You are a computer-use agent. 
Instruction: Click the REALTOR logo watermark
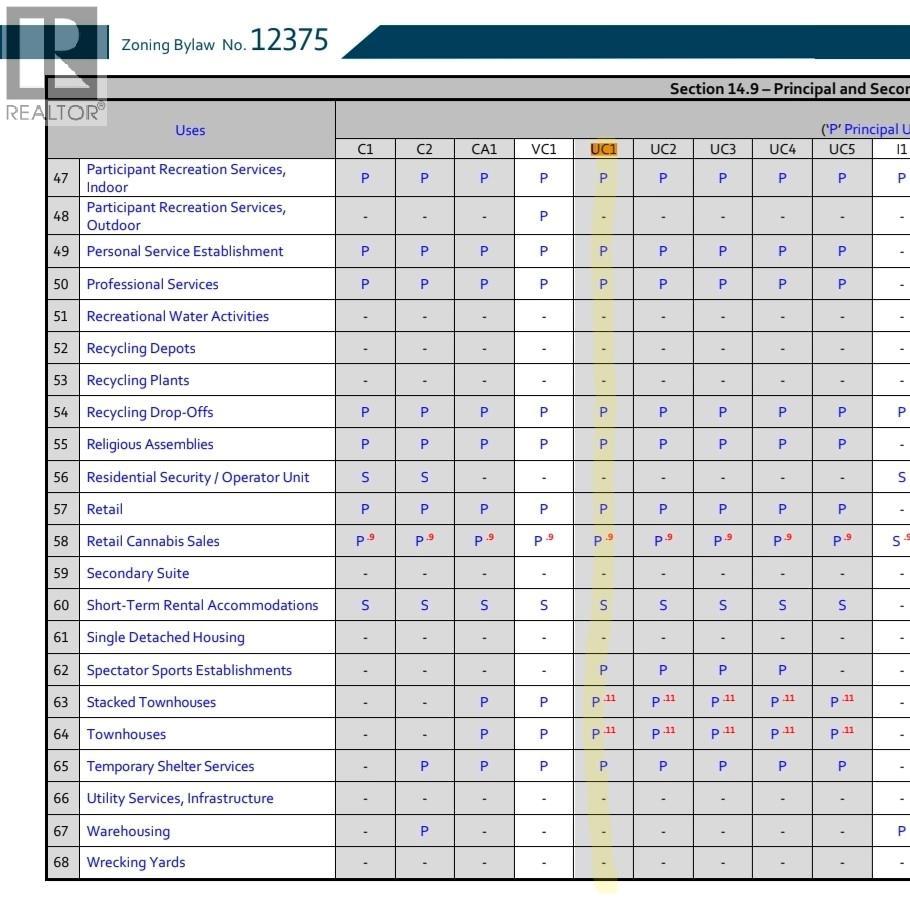[53, 65]
